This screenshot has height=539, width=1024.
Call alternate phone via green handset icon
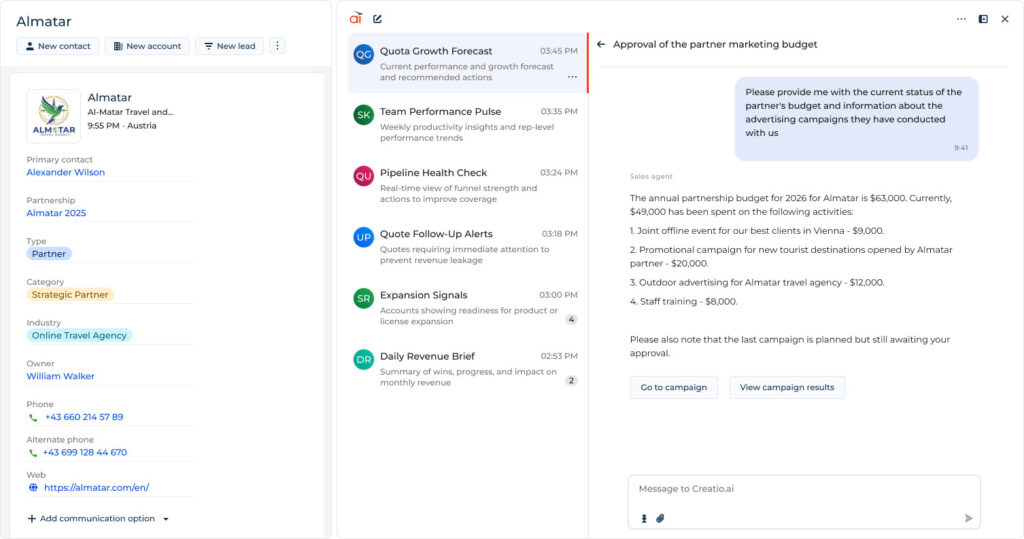pyautogui.click(x=33, y=453)
